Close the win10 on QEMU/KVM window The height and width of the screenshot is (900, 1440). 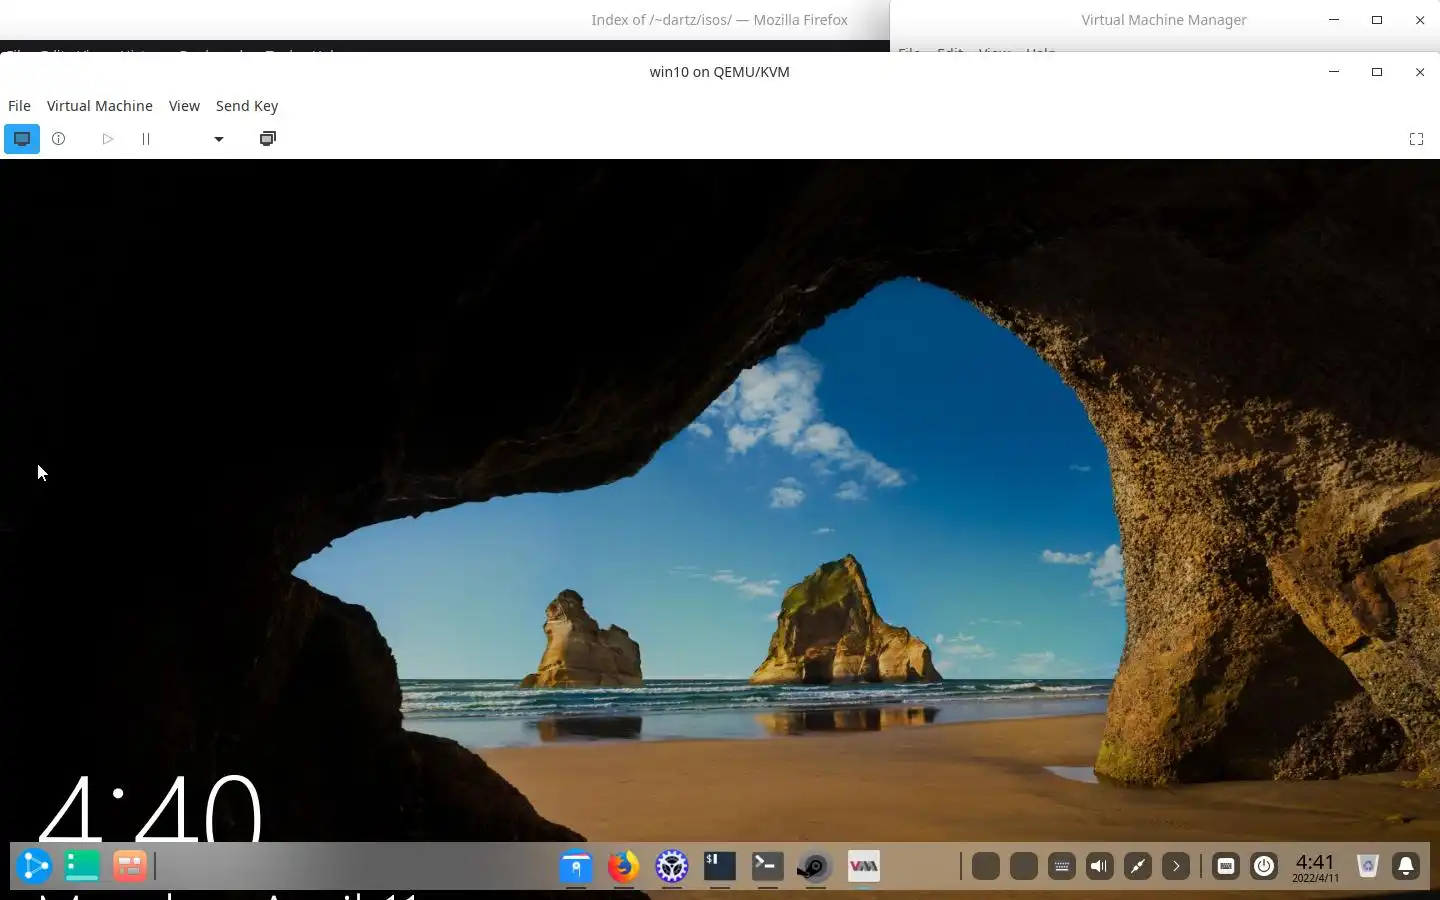tap(1420, 72)
